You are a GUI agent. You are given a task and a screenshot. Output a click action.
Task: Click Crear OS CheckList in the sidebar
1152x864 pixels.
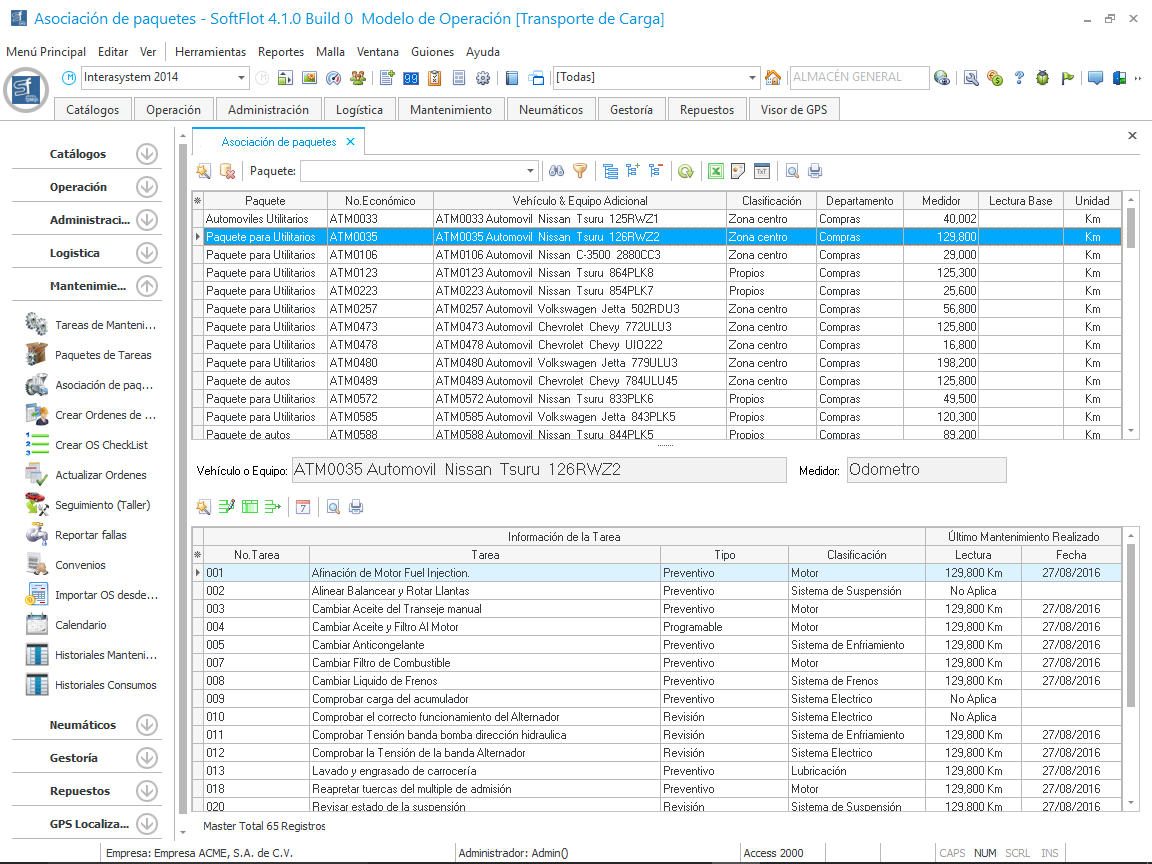coord(101,445)
